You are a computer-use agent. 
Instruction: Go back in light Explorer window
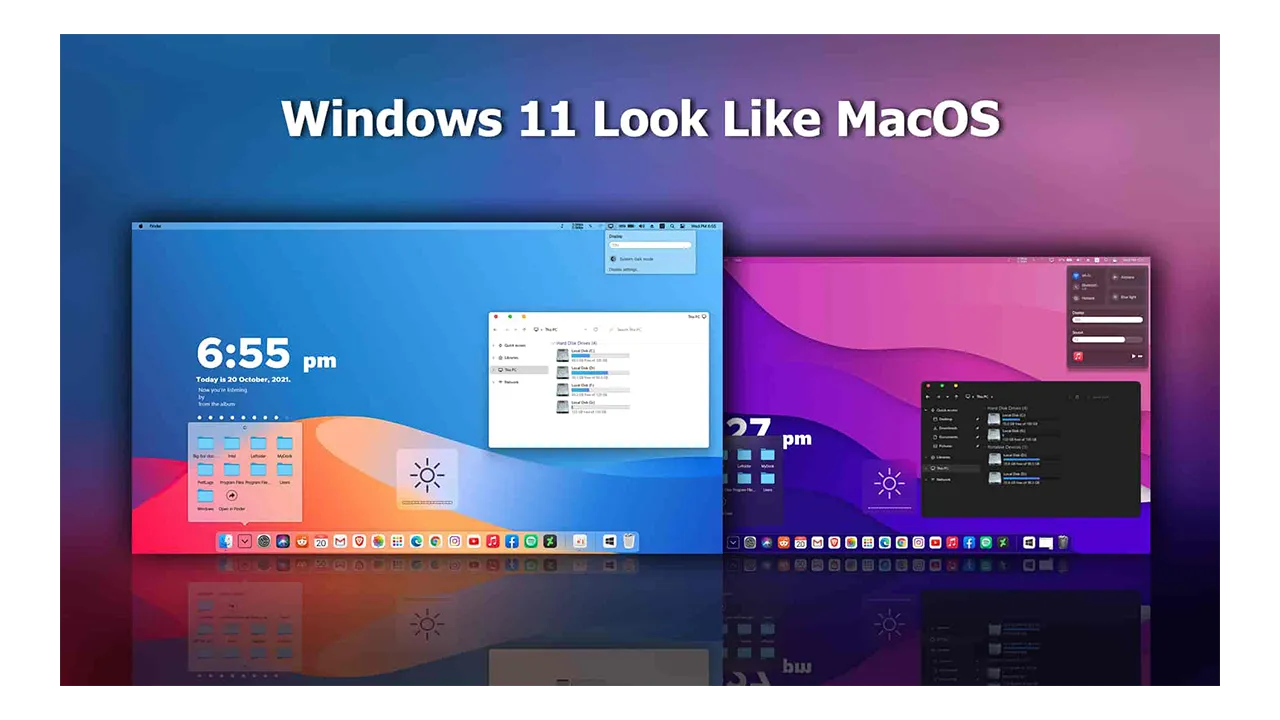pos(495,329)
